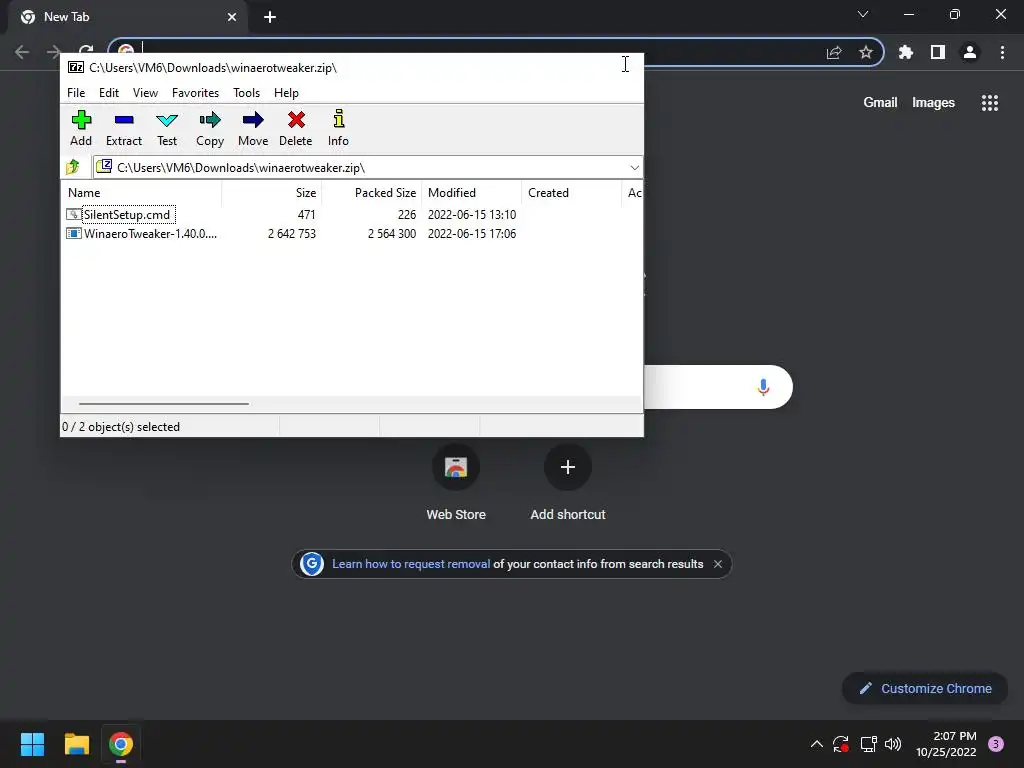
Task: Choose the Move toolbar icon
Action: point(253,129)
